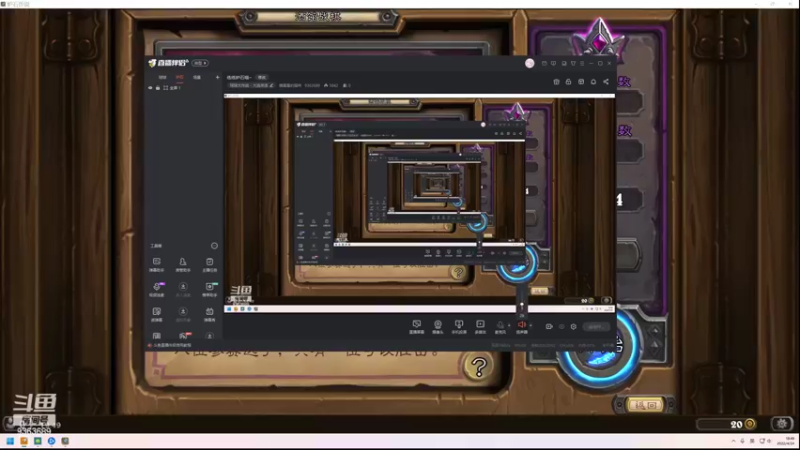Viewport: 800px width, 450px height.
Task: Share the stream with the share icon
Action: point(606,82)
